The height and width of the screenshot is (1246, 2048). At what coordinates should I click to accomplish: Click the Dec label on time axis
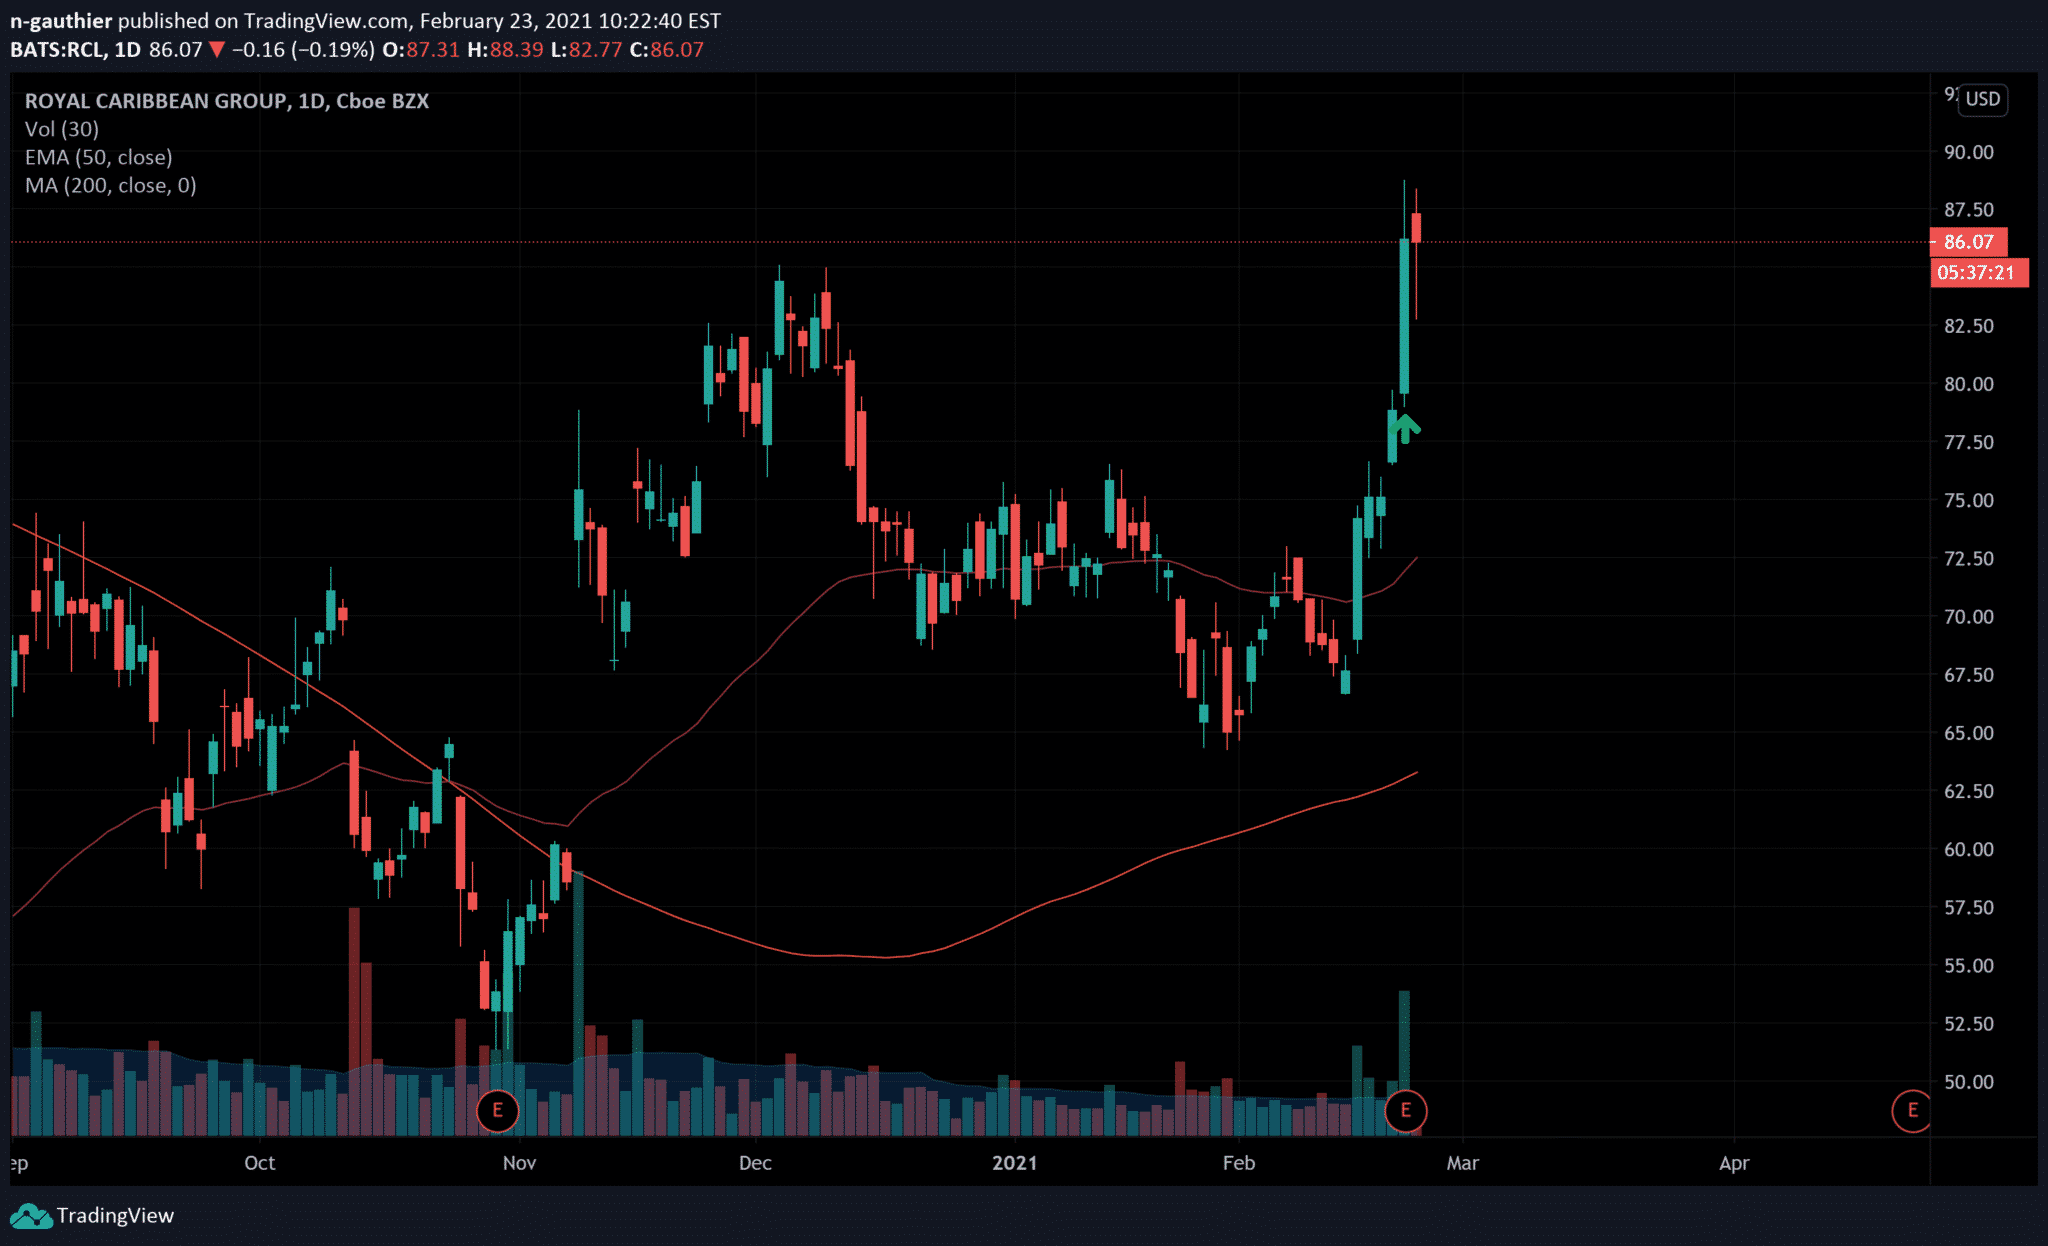[x=755, y=1163]
